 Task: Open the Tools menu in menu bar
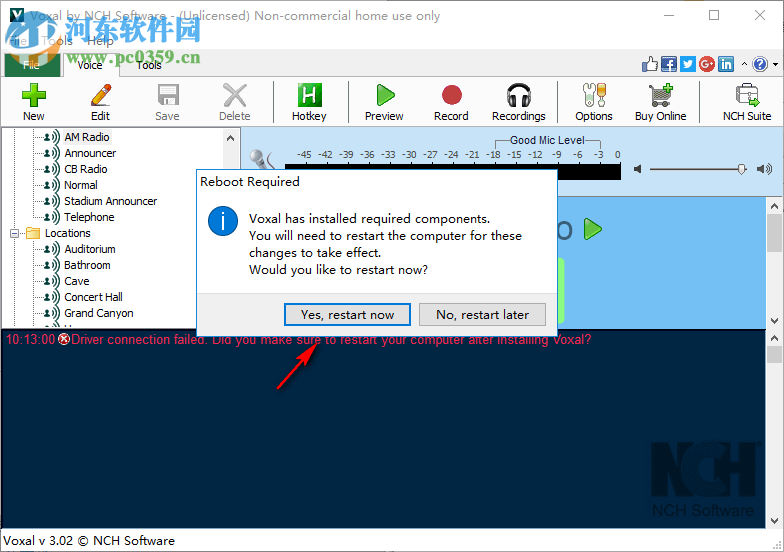[57, 41]
